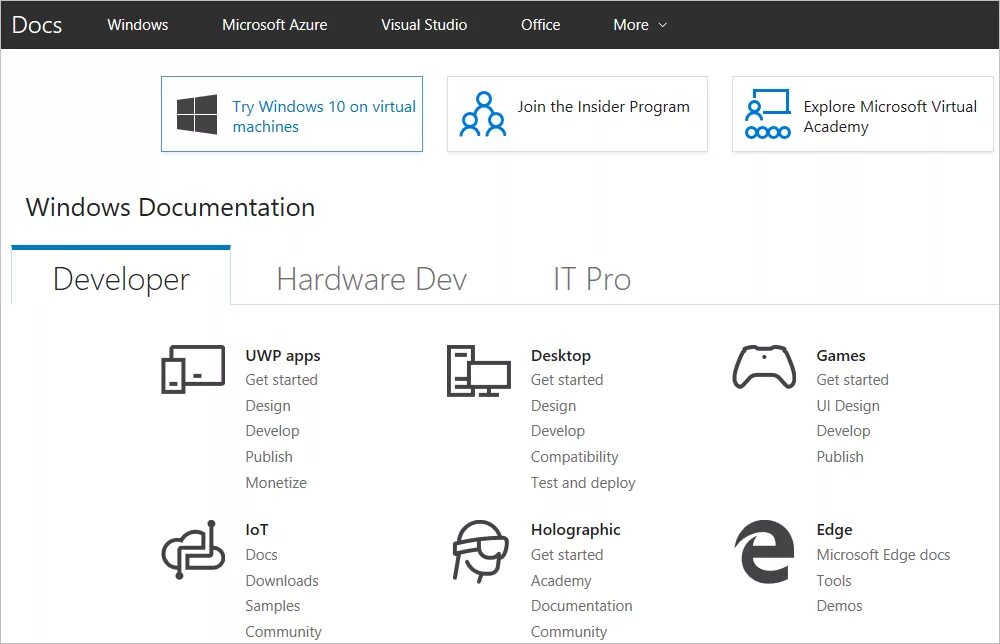1000x644 pixels.
Task: Open the UWP apps heading link
Action: point(283,356)
